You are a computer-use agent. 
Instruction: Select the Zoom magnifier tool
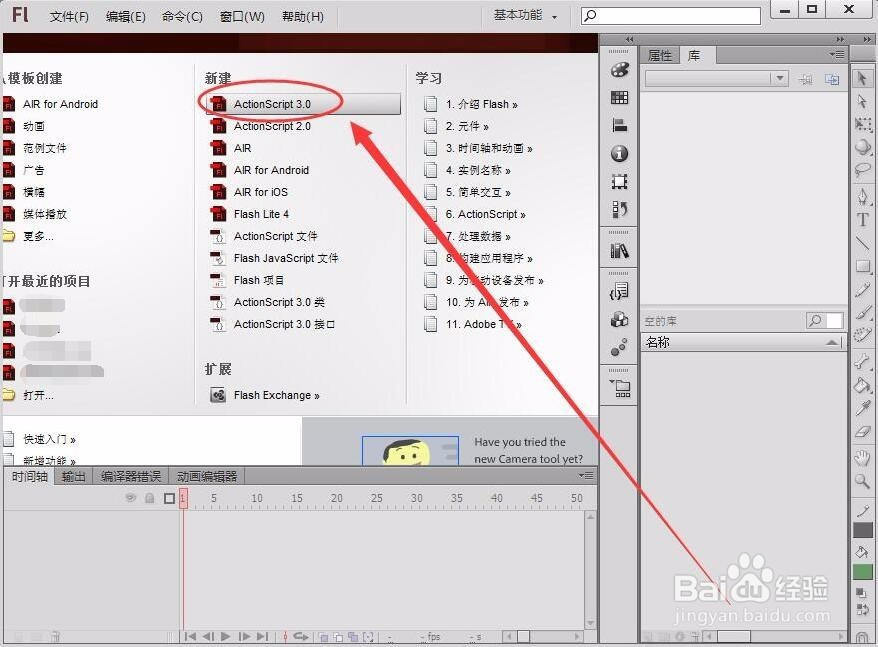coord(863,482)
